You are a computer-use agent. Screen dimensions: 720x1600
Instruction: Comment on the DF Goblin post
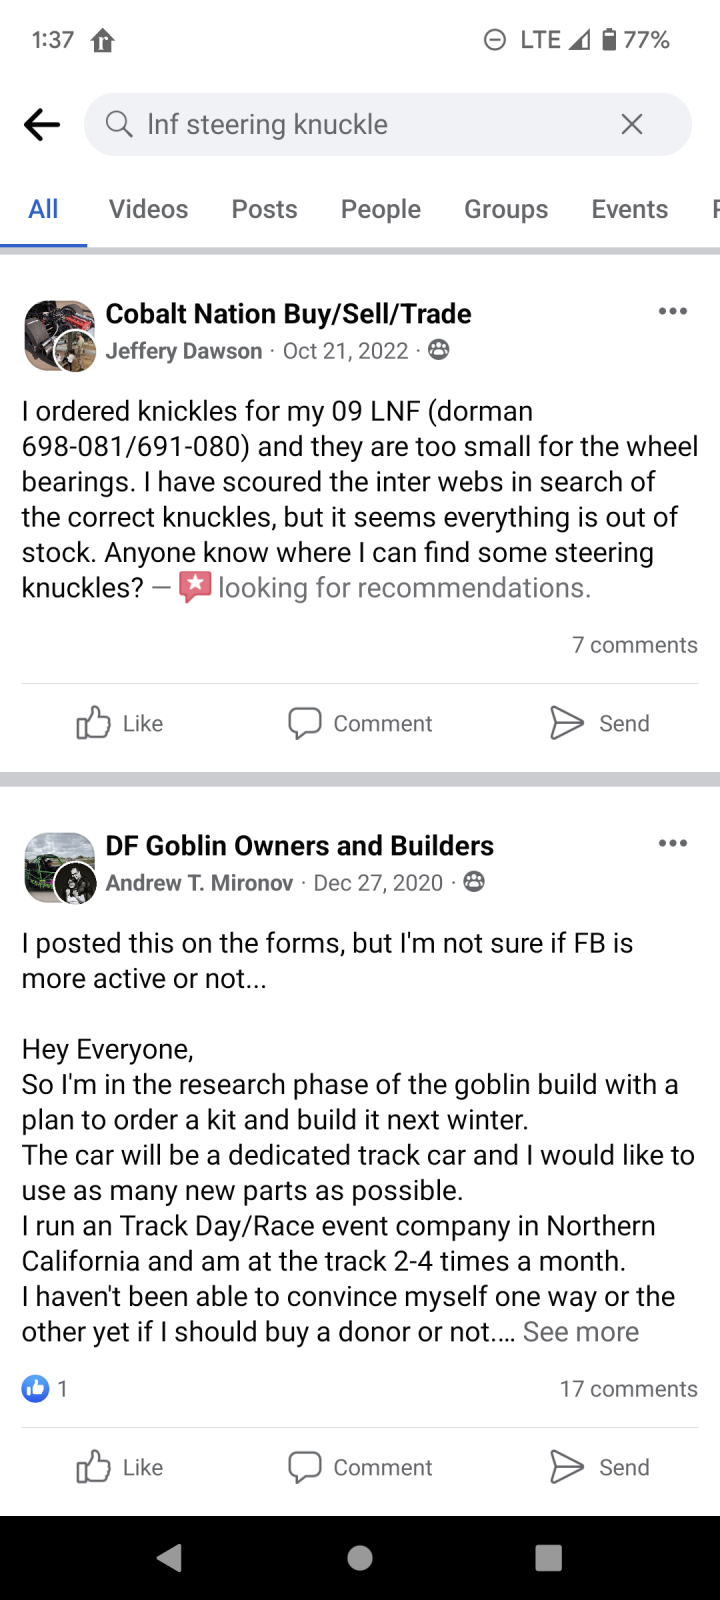click(x=360, y=1467)
